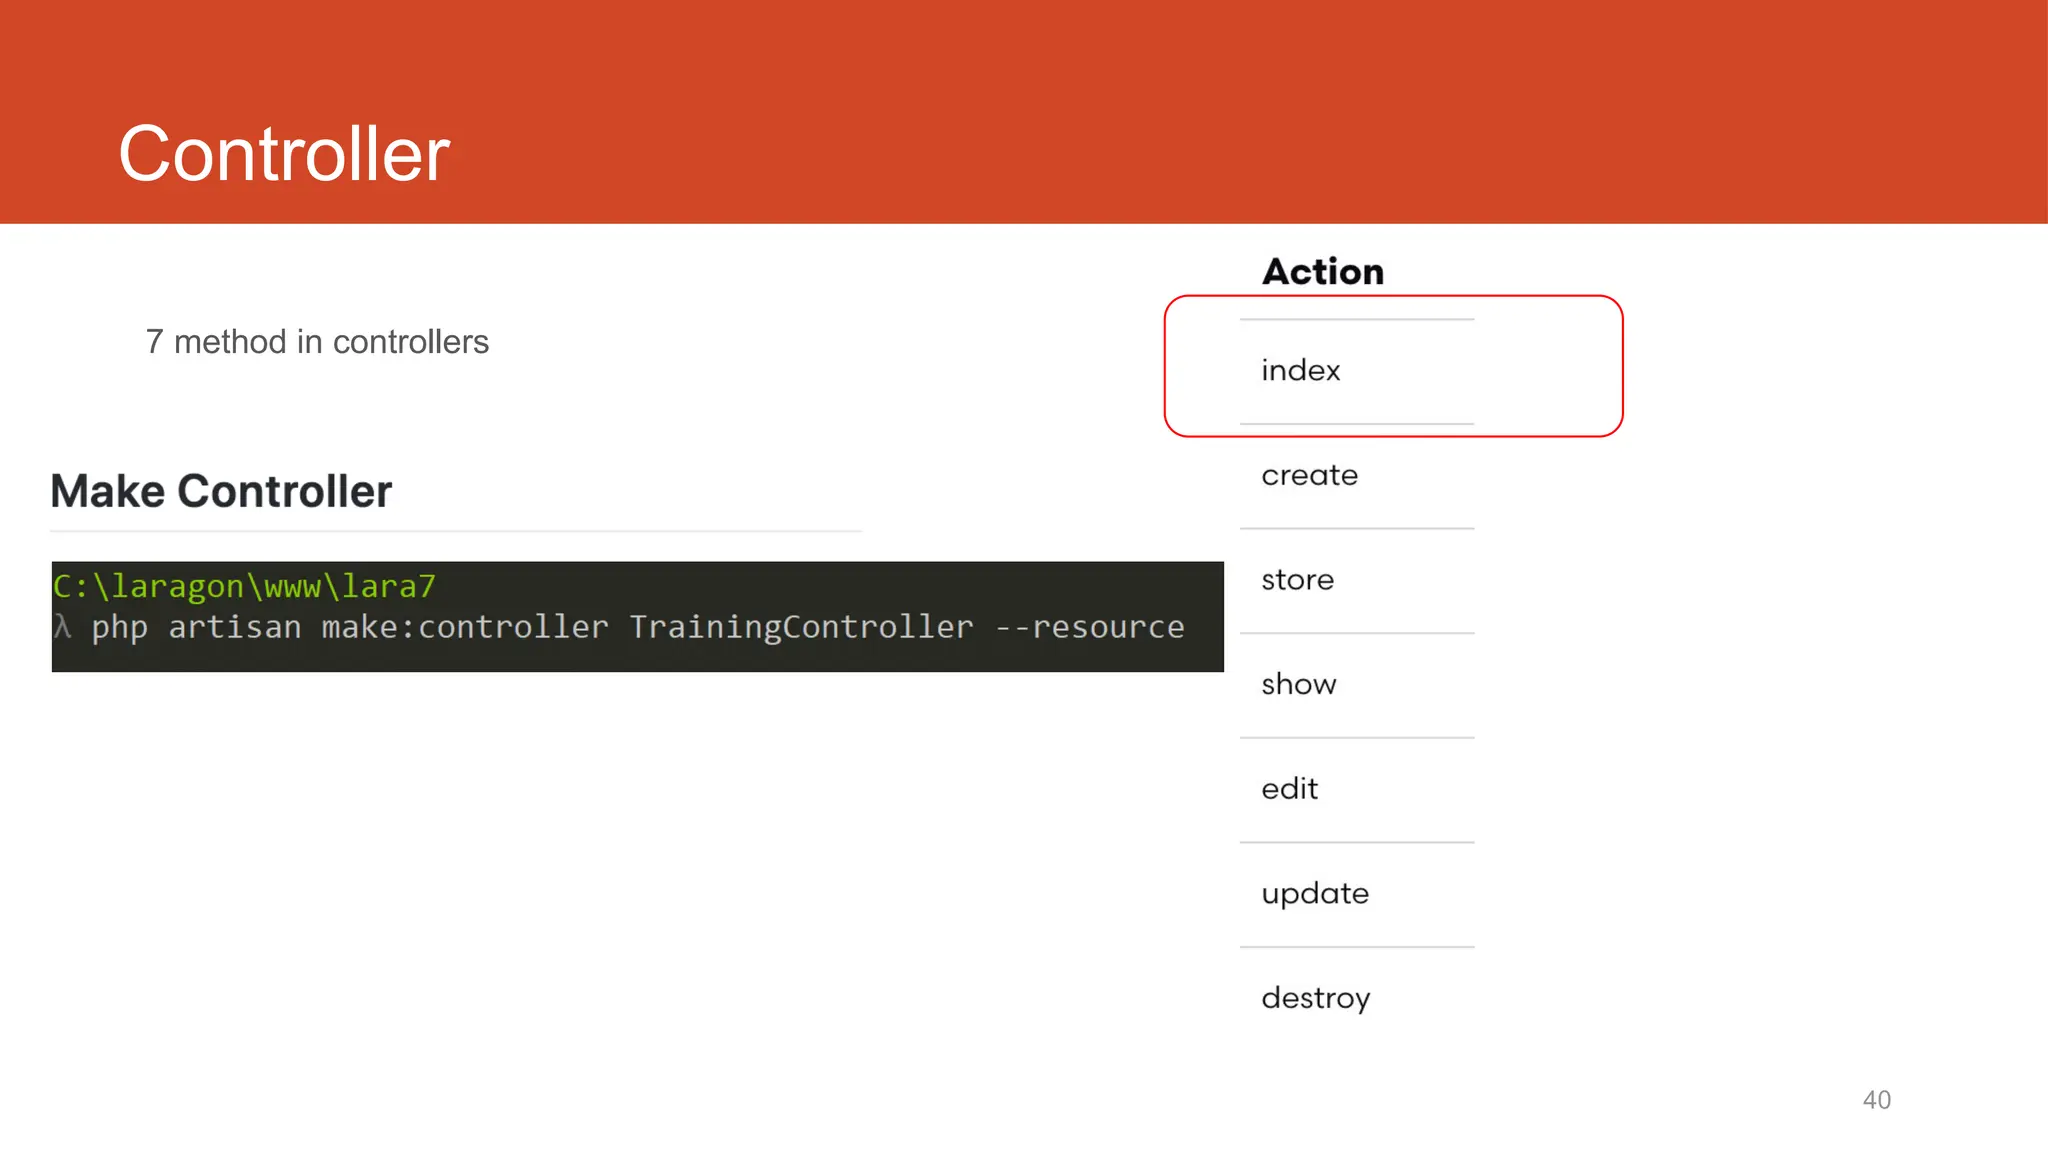Select the update action entry

pos(1314,894)
